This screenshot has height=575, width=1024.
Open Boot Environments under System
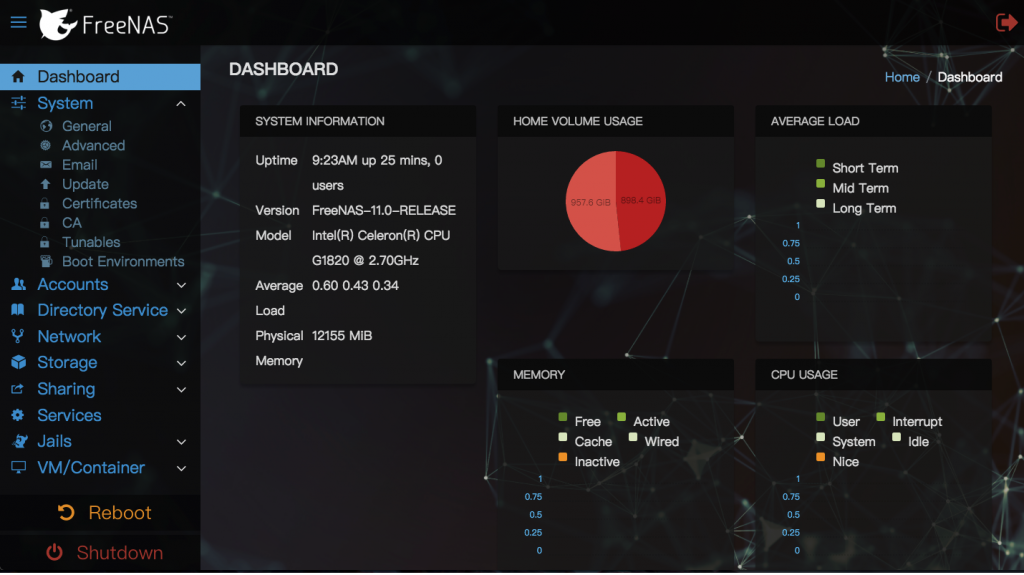[123, 261]
